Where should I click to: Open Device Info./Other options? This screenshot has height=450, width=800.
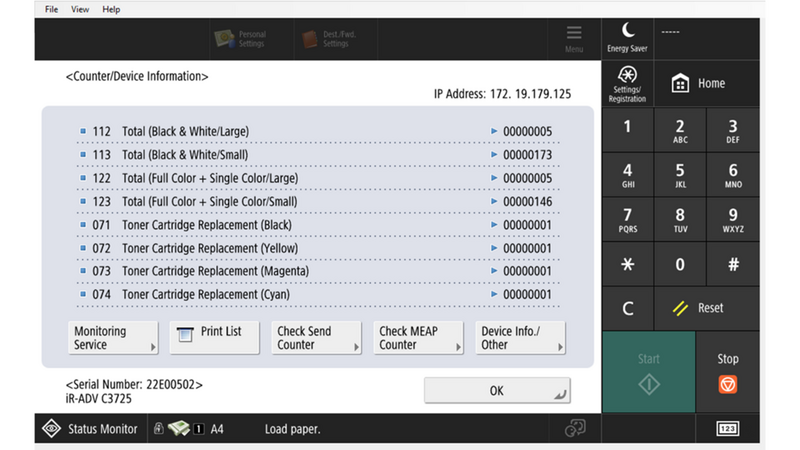tap(520, 338)
